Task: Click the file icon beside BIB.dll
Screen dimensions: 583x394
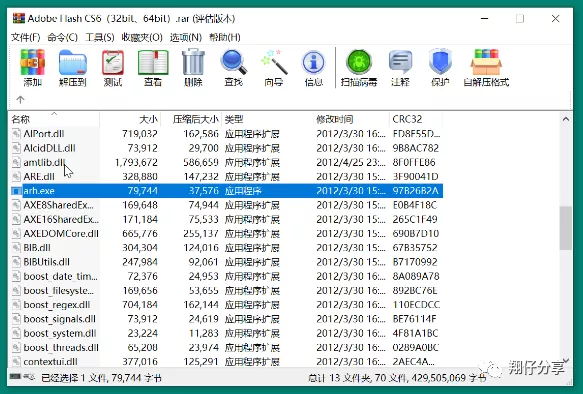Action: (x=16, y=248)
